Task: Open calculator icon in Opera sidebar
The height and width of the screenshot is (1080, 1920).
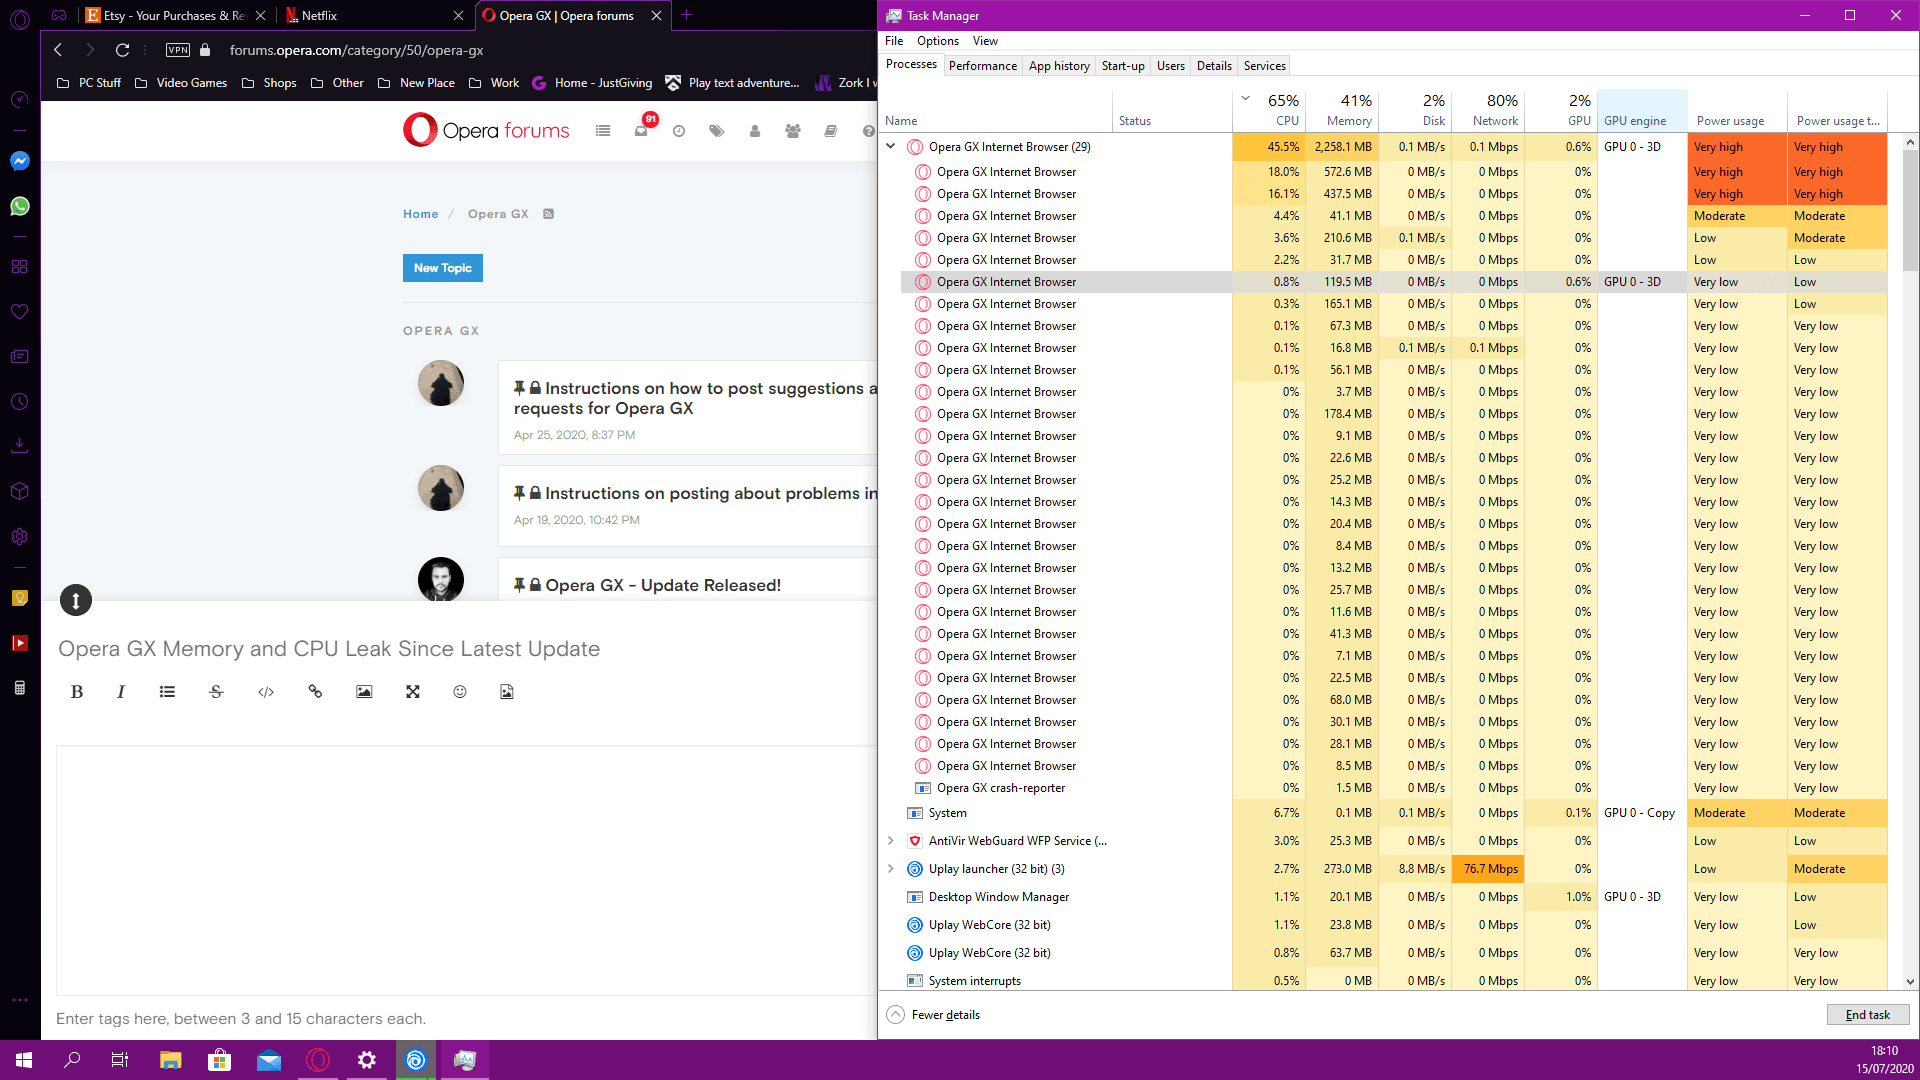Action: pos(19,688)
